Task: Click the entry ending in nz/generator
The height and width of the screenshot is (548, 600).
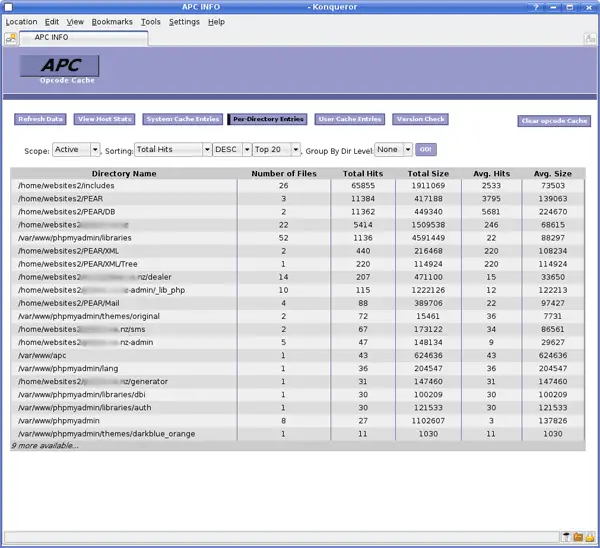Action: tap(93, 381)
